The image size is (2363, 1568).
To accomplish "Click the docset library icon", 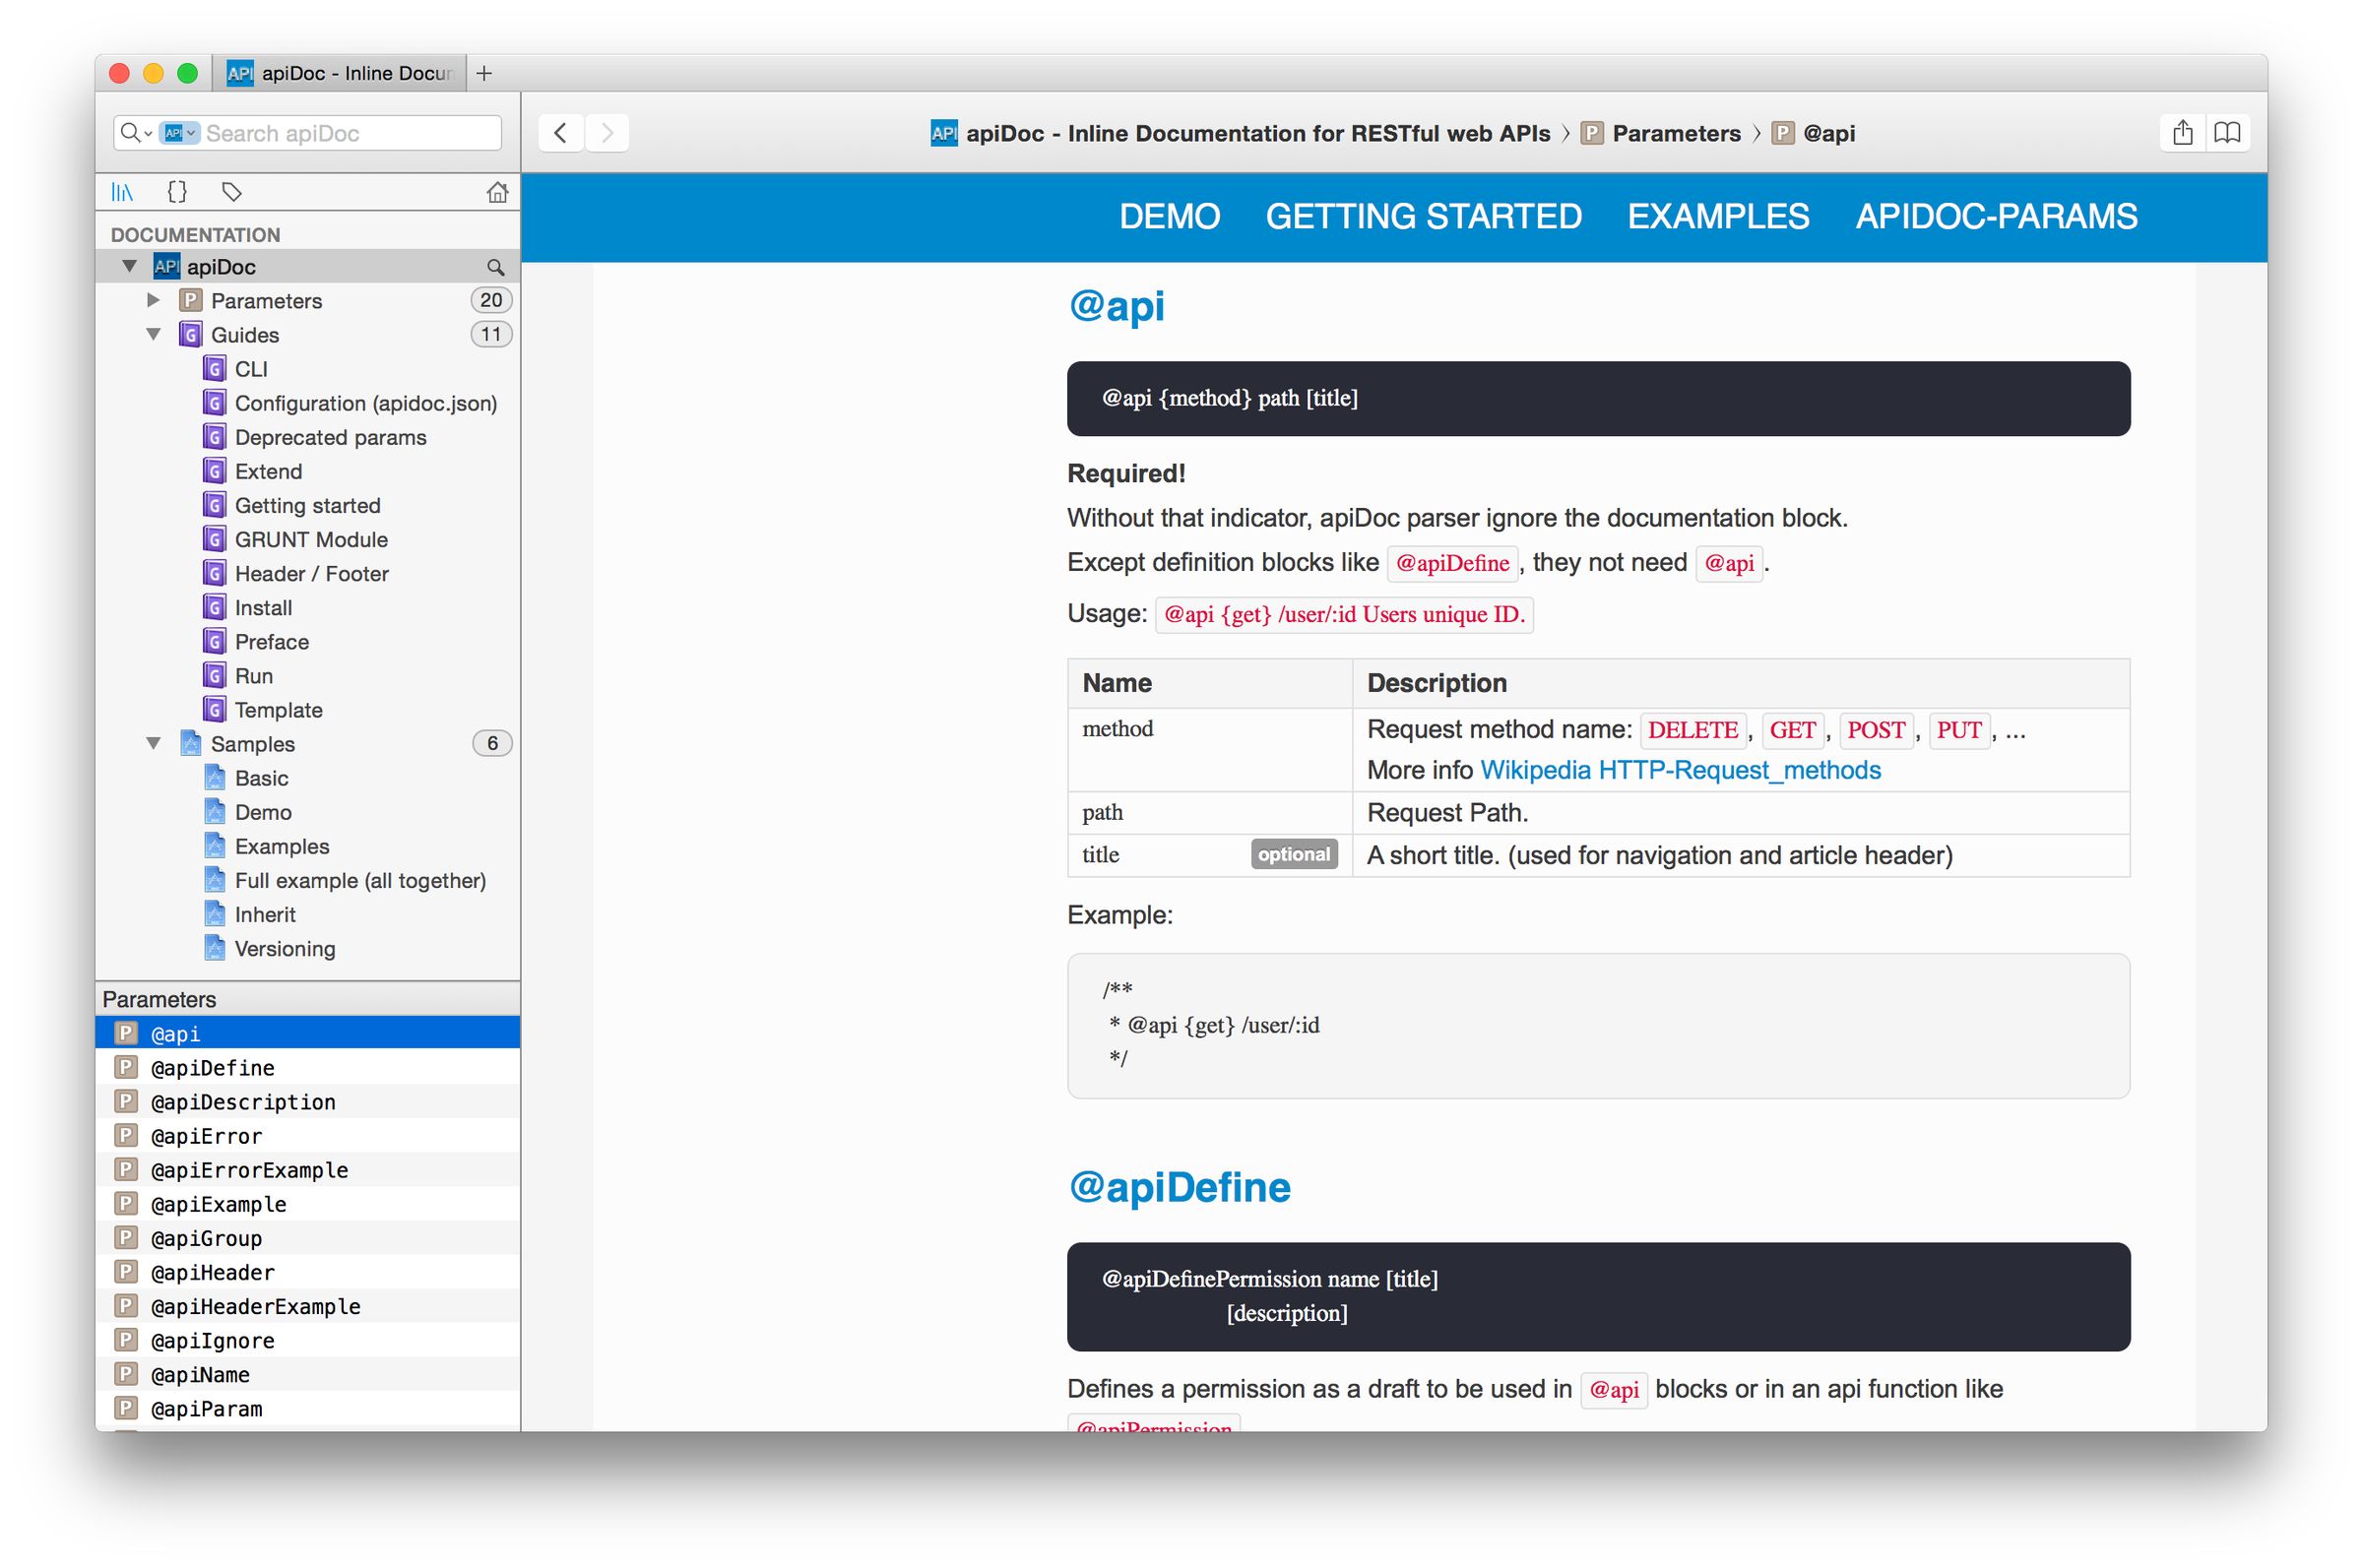I will tap(121, 191).
